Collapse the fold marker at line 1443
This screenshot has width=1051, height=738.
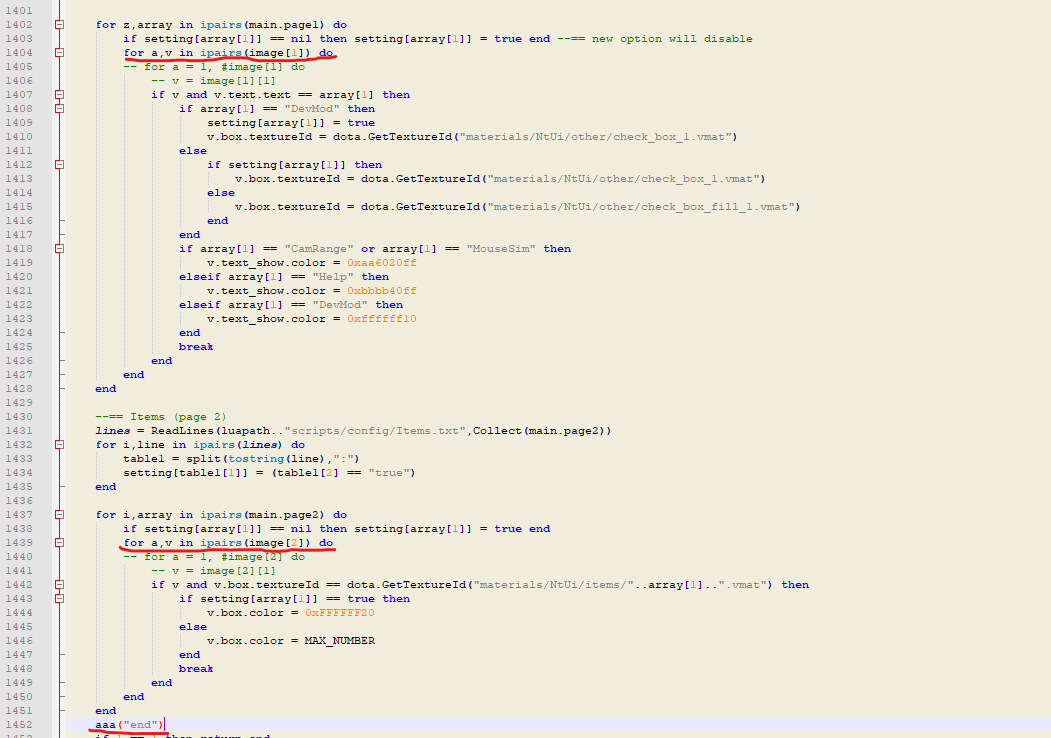57,598
